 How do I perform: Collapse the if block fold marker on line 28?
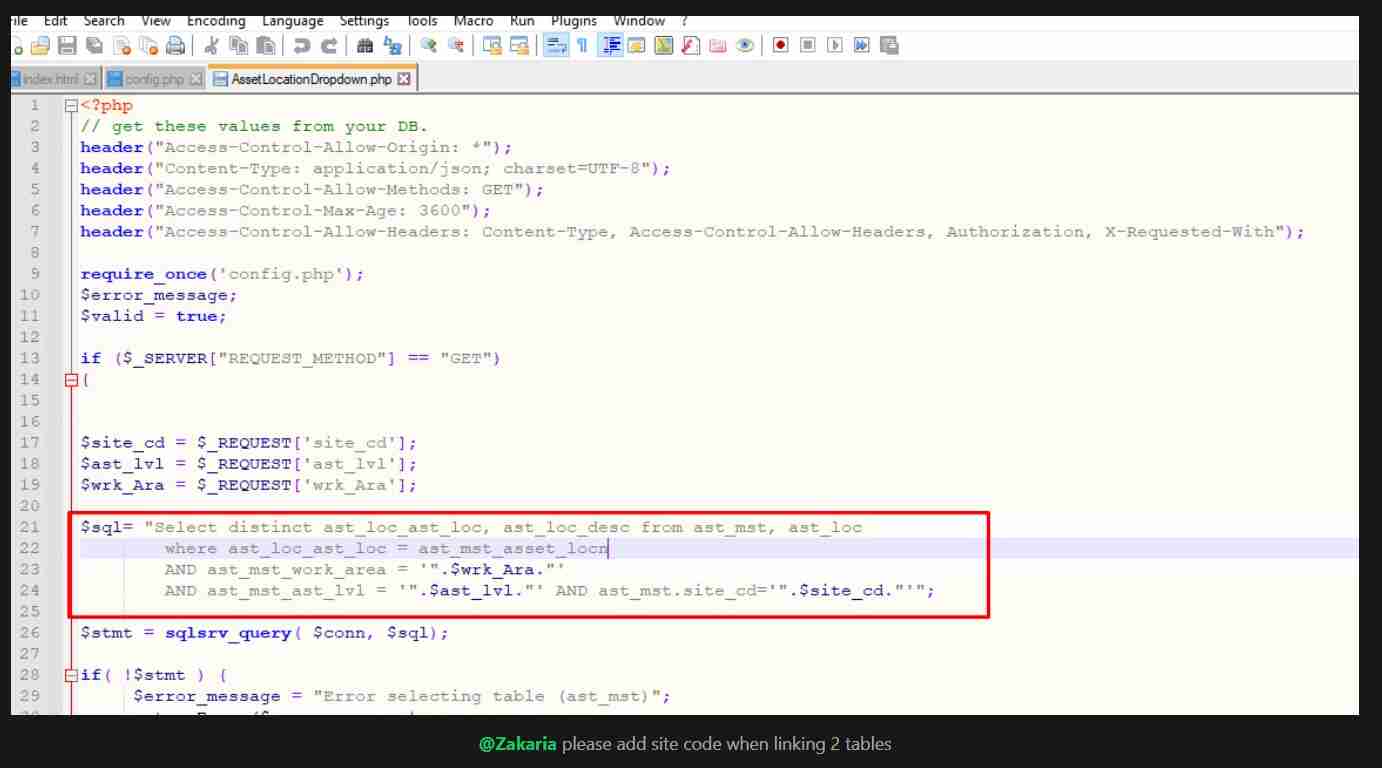71,675
